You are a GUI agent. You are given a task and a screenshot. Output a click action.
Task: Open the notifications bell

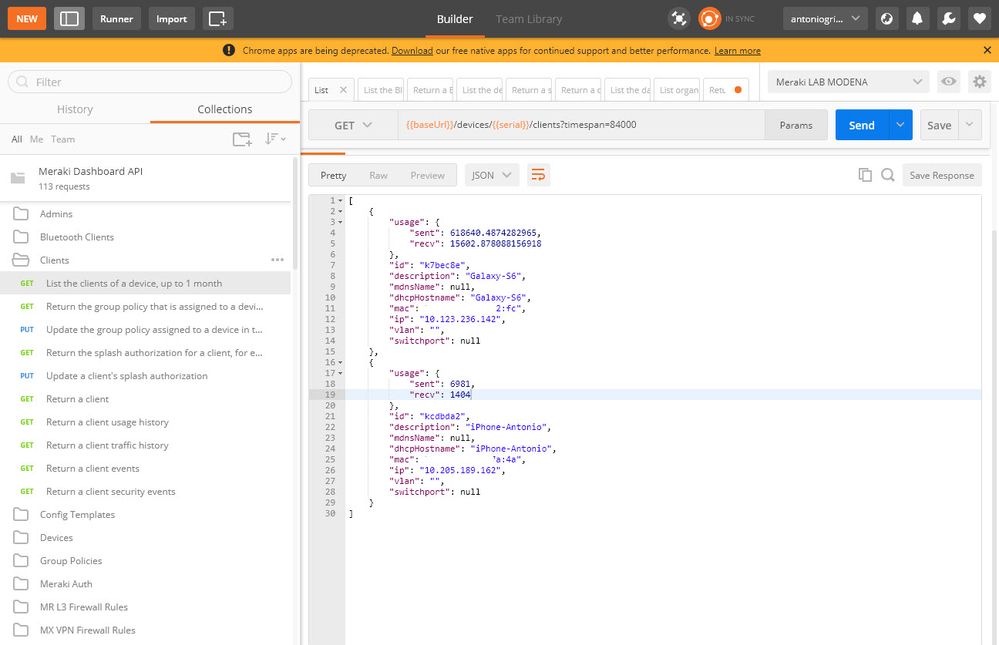click(x=917, y=19)
